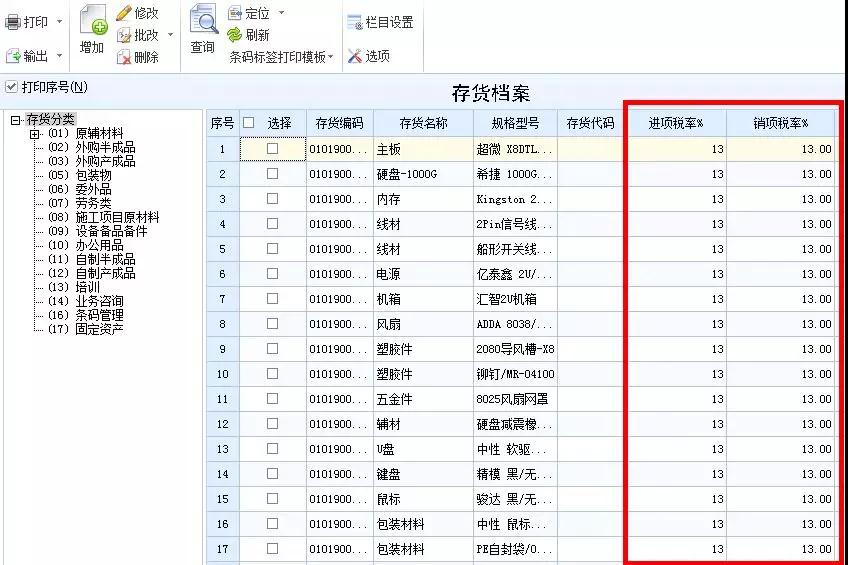This screenshot has width=848, height=565.
Task: Select 外购半成品 category in tree
Action: coord(105,147)
